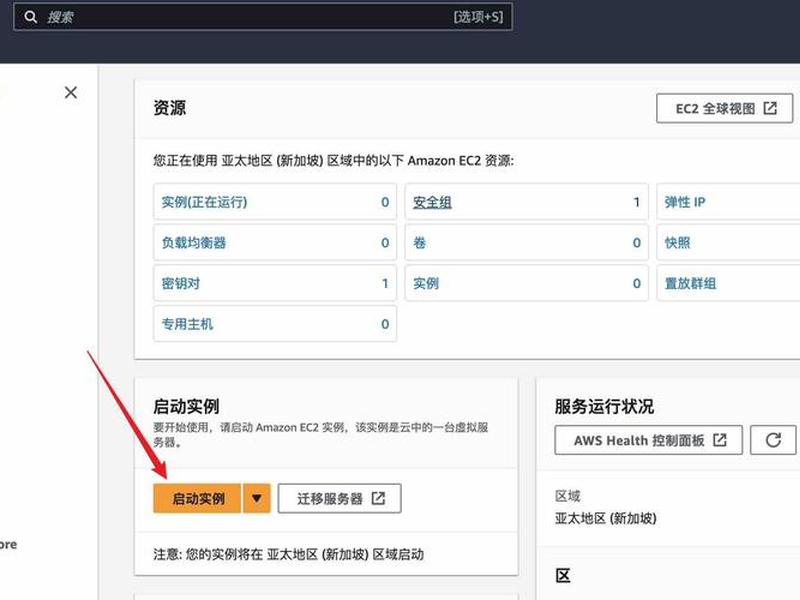Click the orange 启动实例 button
This screenshot has height=600, width=800.
(197, 498)
